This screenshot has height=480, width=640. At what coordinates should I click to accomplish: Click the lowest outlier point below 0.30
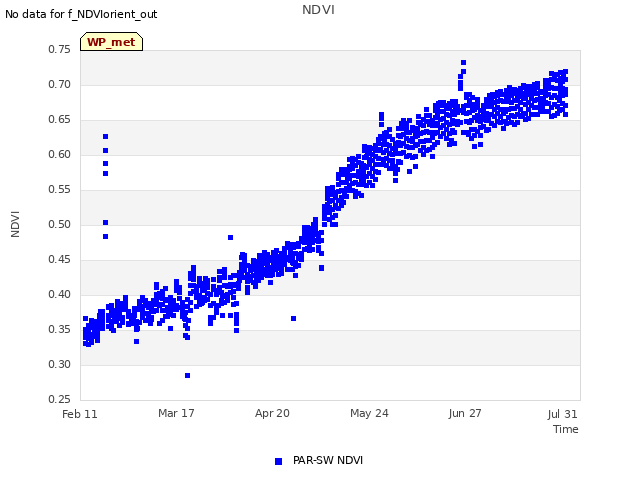187,376
